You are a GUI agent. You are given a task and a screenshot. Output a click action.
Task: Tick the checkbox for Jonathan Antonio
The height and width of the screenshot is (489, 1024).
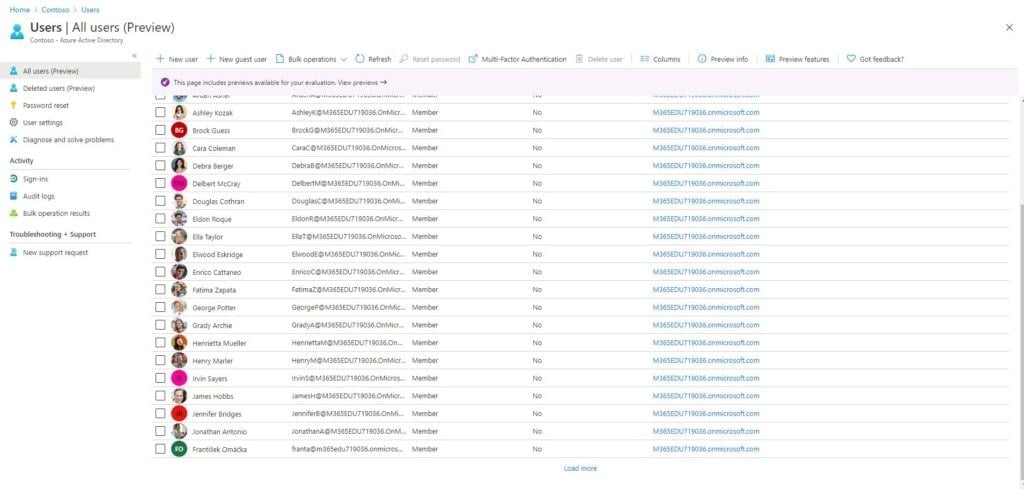(160, 431)
